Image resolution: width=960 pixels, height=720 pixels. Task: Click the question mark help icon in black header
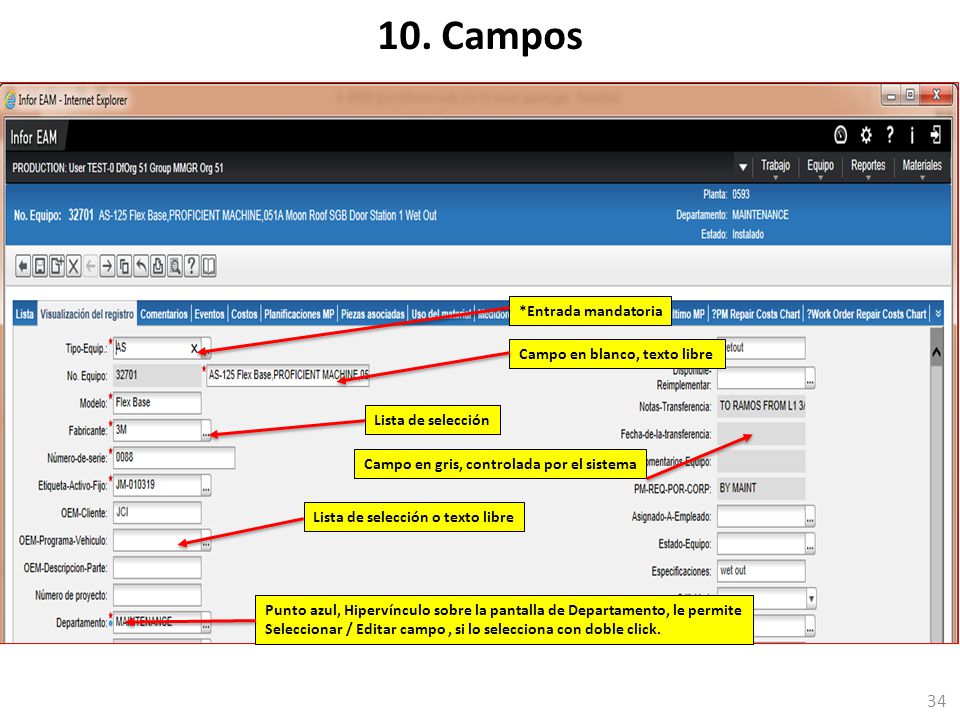pos(890,135)
